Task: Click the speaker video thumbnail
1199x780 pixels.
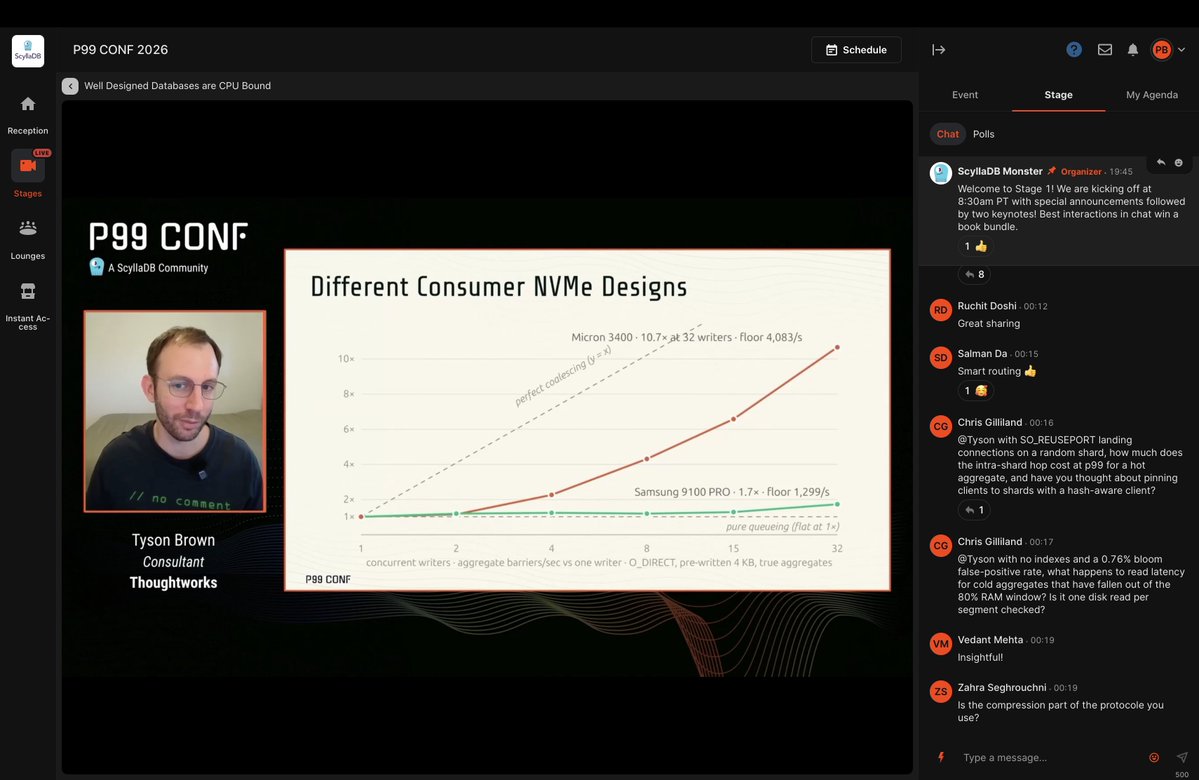Action: (x=175, y=411)
